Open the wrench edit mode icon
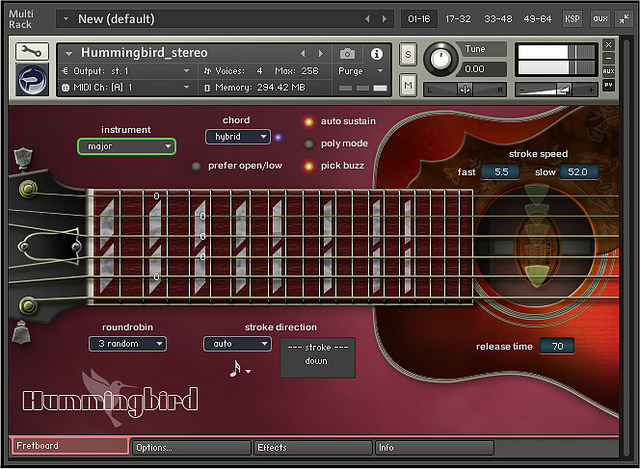 tap(32, 51)
